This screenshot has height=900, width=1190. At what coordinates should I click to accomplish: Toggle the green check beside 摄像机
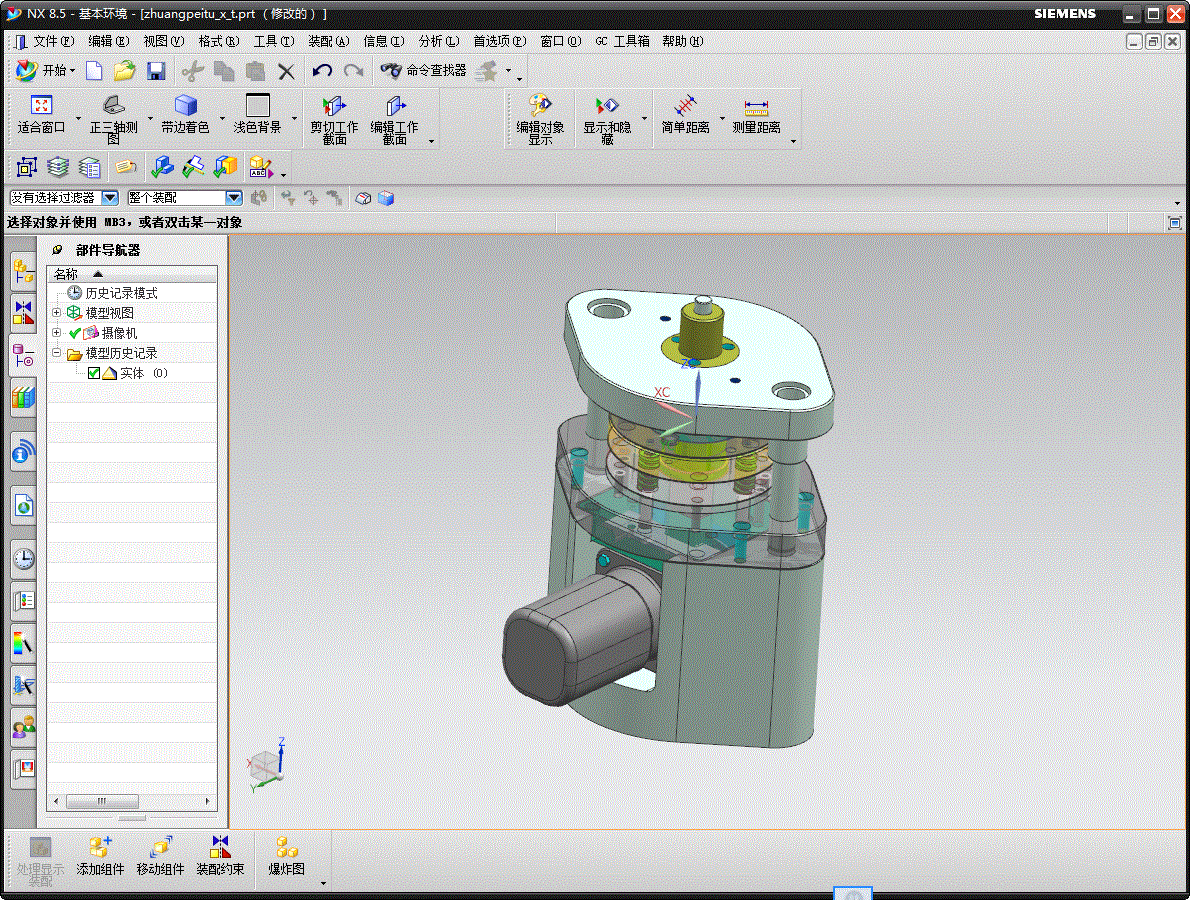pos(75,333)
